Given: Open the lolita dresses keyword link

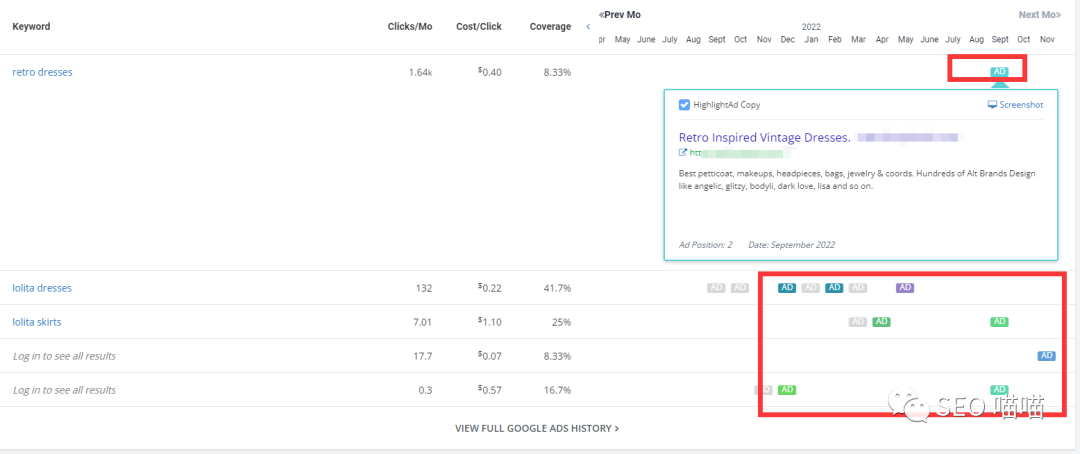Looking at the screenshot, I should 42,288.
